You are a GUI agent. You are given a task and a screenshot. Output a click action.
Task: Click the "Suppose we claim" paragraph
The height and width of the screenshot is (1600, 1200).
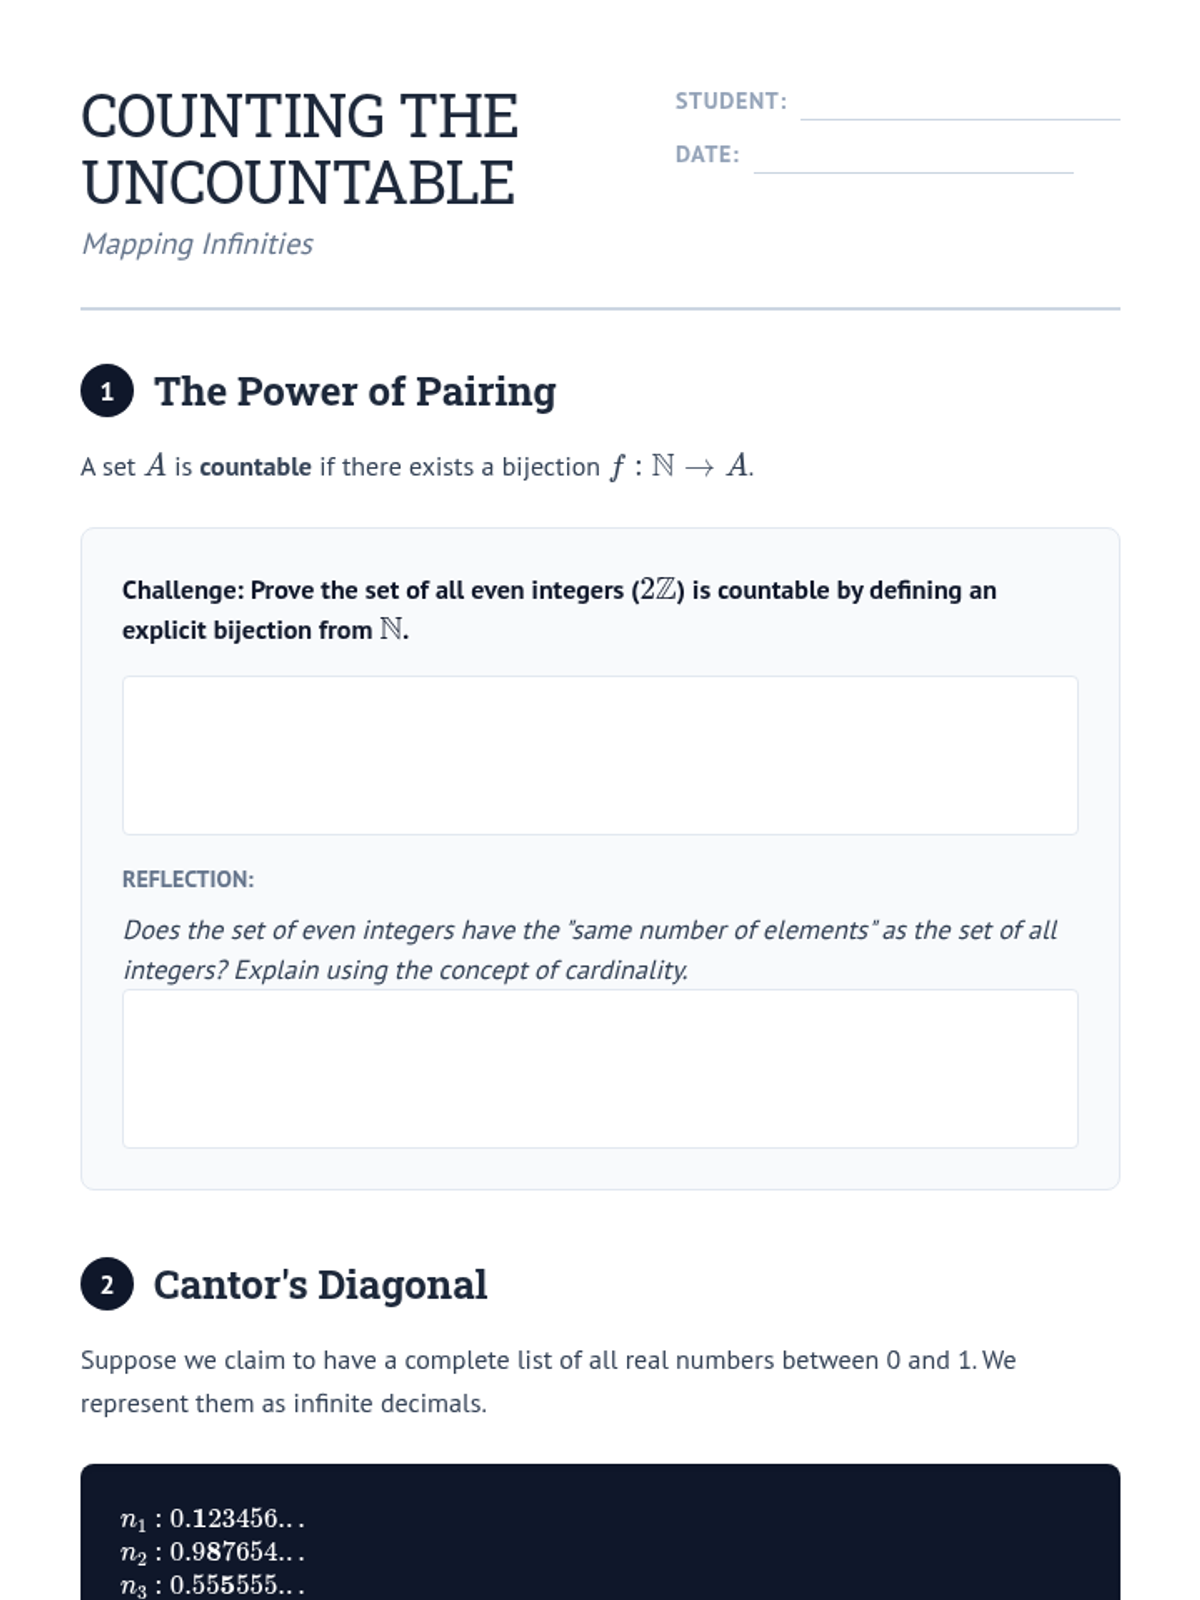tap(548, 1381)
